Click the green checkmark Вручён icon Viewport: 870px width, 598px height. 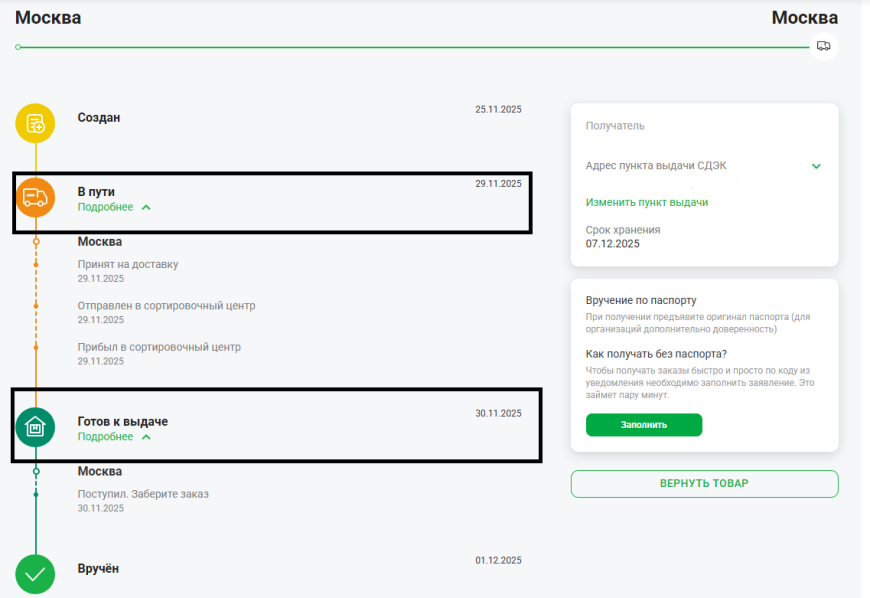35,574
